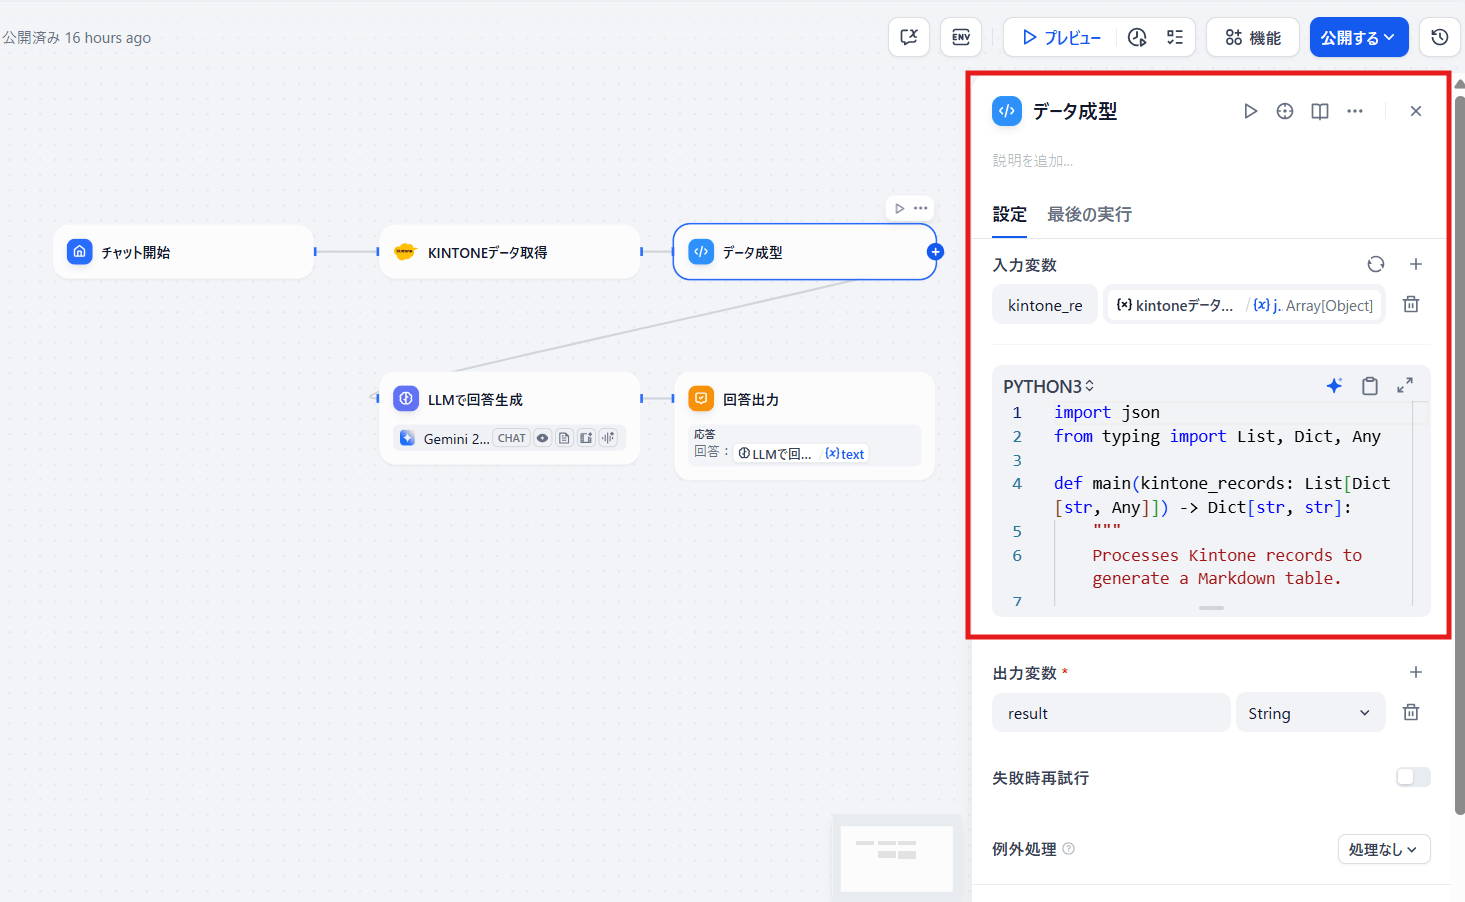Open the 例外処理 処理なし dropdown
The image size is (1465, 902).
[x=1383, y=849]
